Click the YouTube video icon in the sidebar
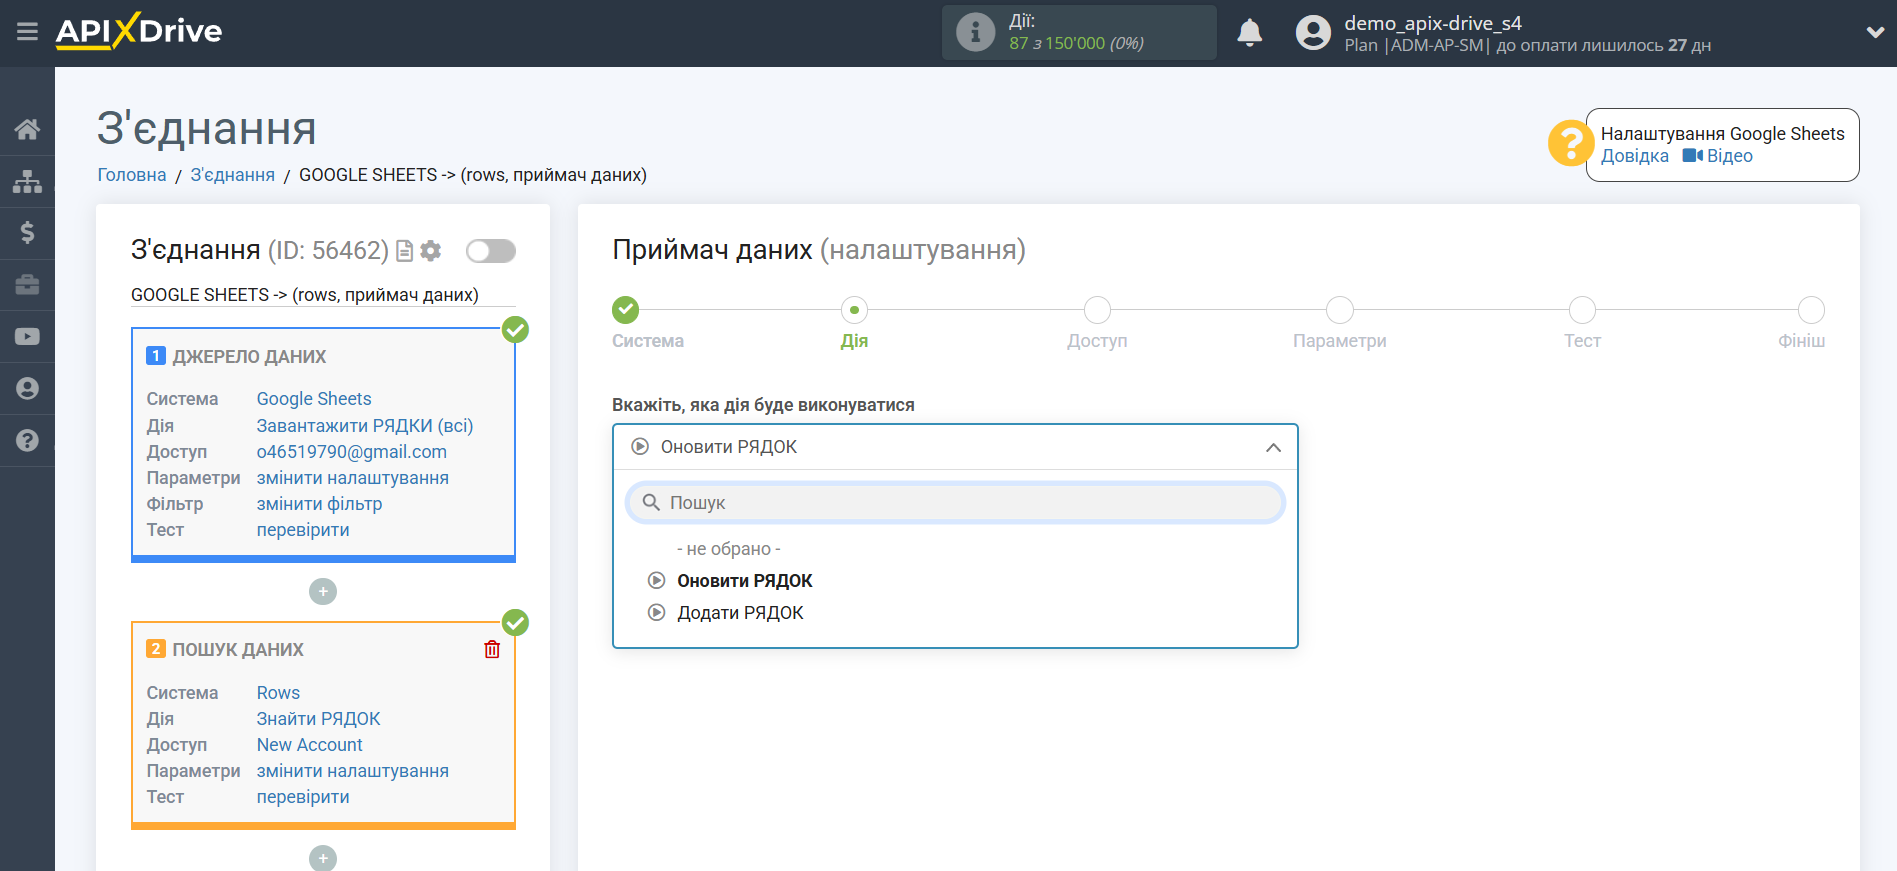 point(27,337)
